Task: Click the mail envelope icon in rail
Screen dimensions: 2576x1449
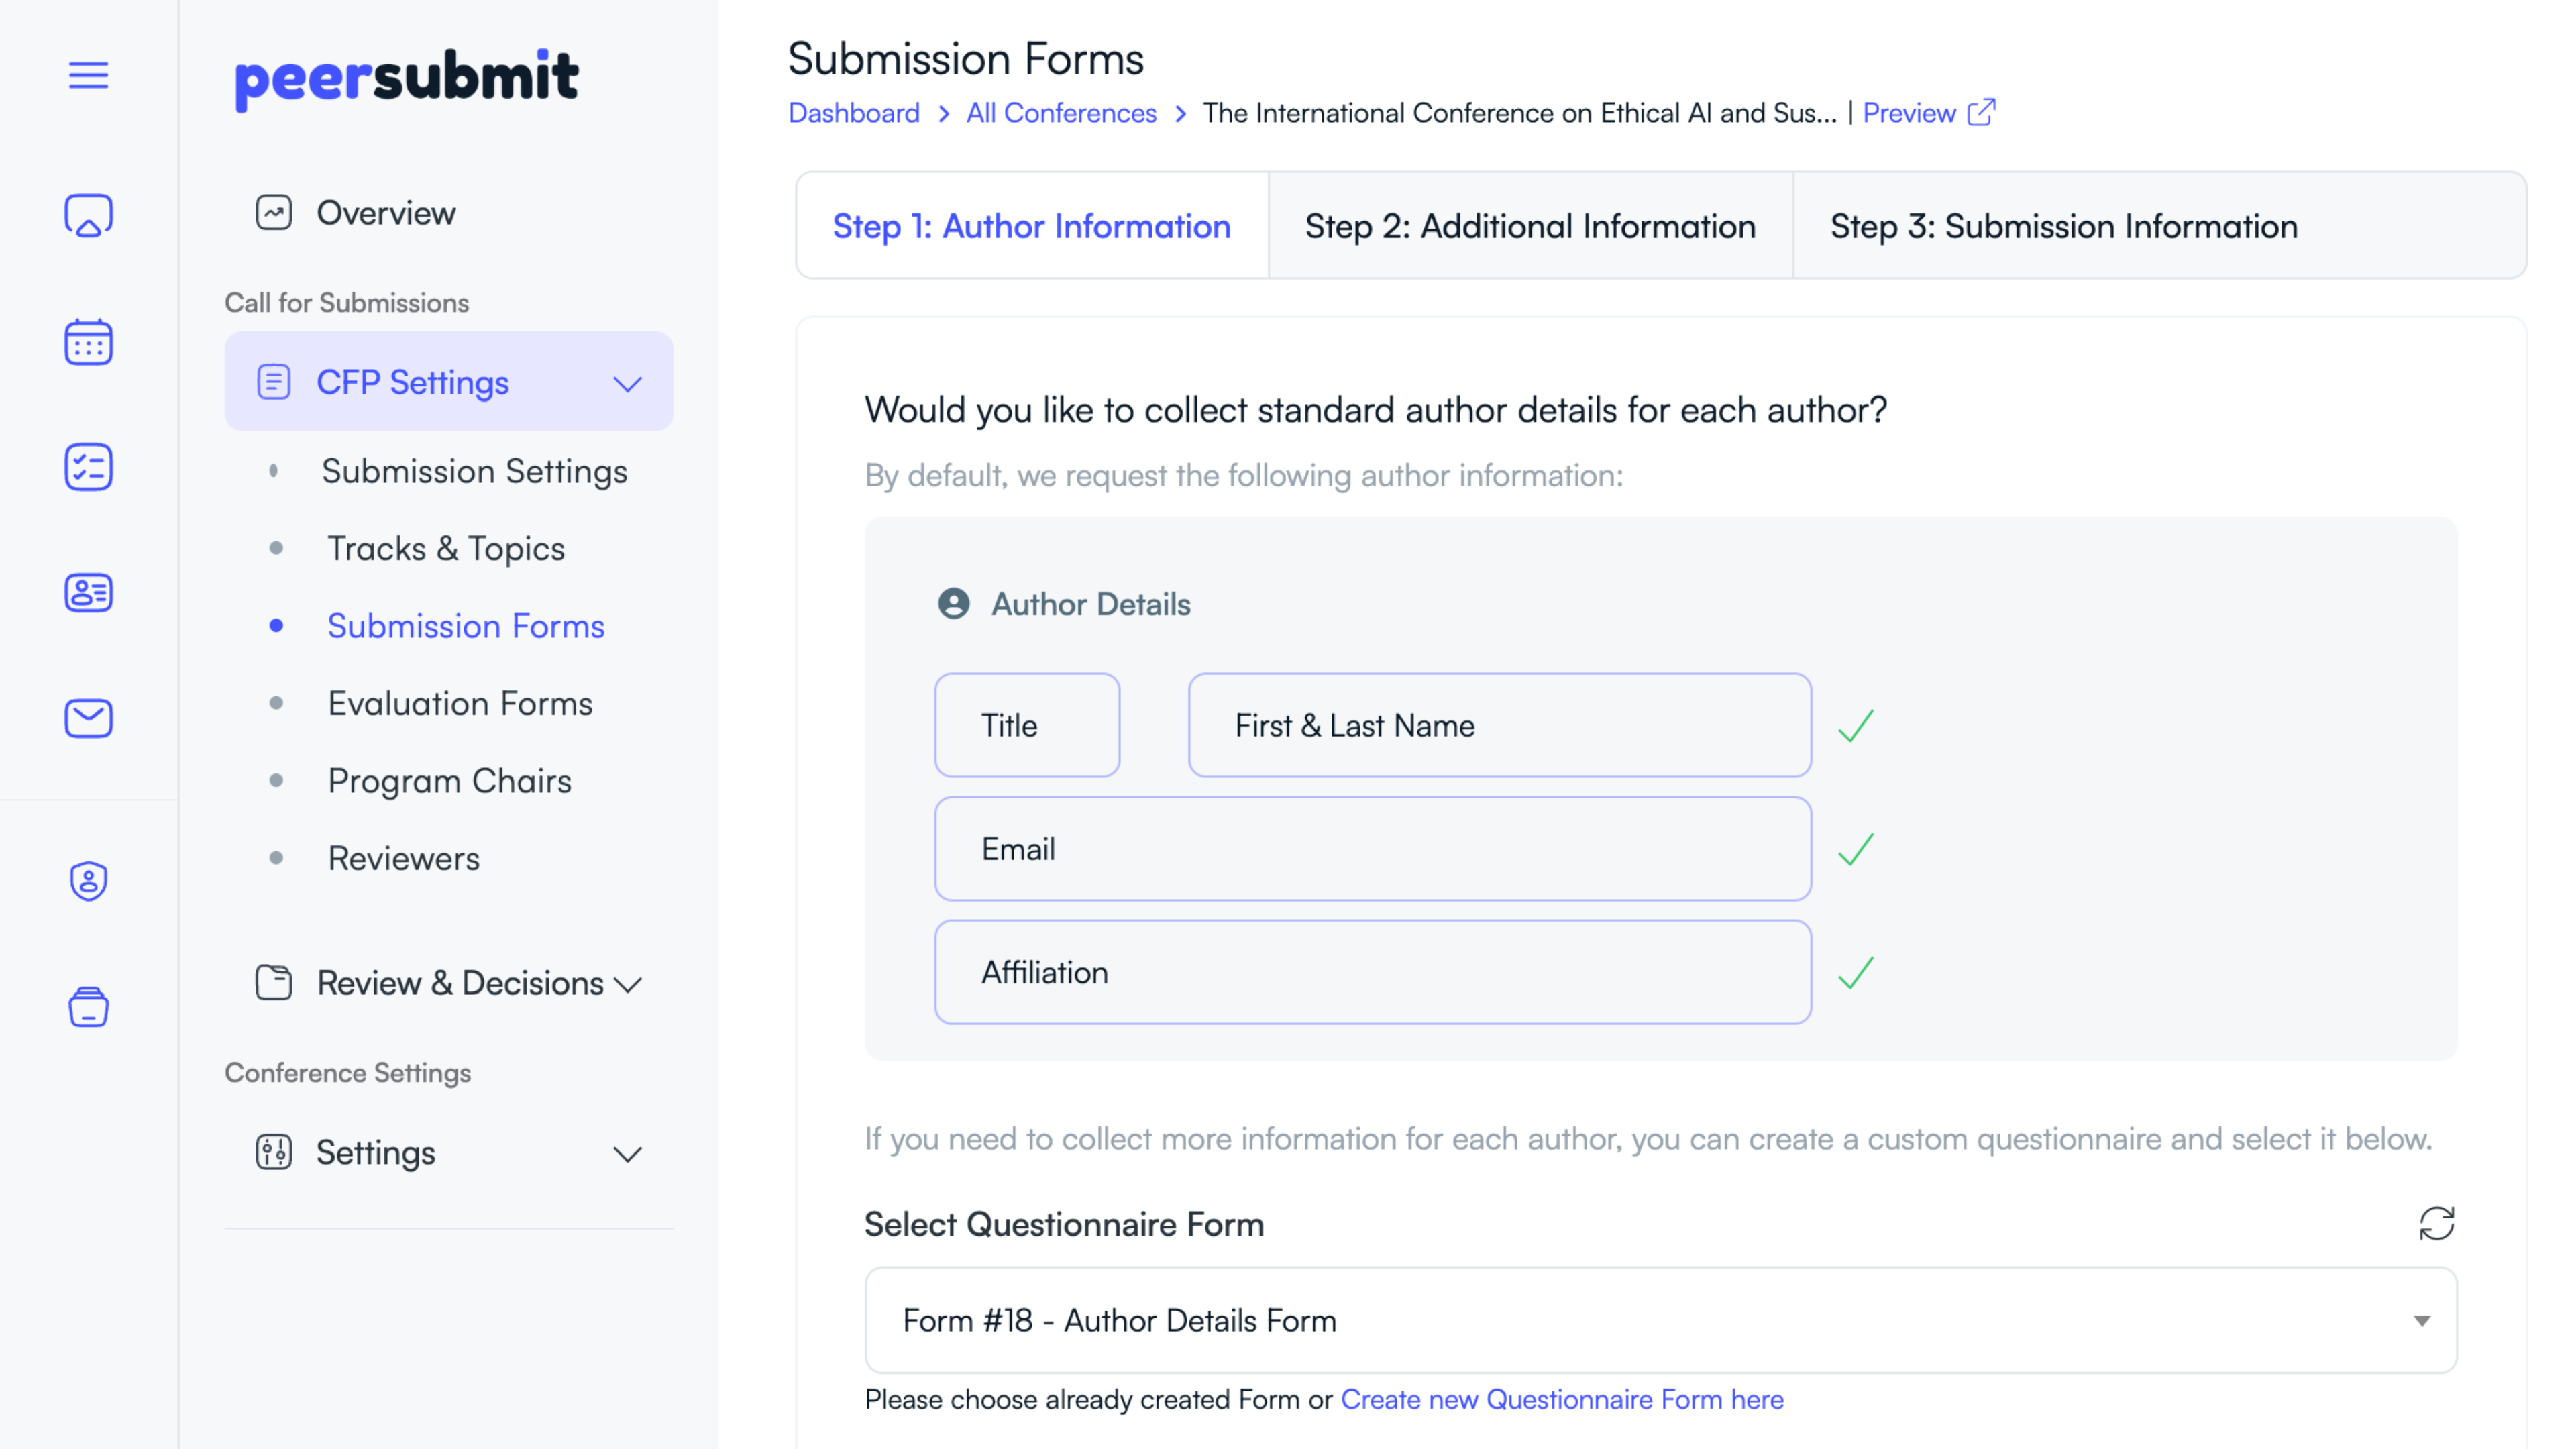Action: tap(88, 718)
